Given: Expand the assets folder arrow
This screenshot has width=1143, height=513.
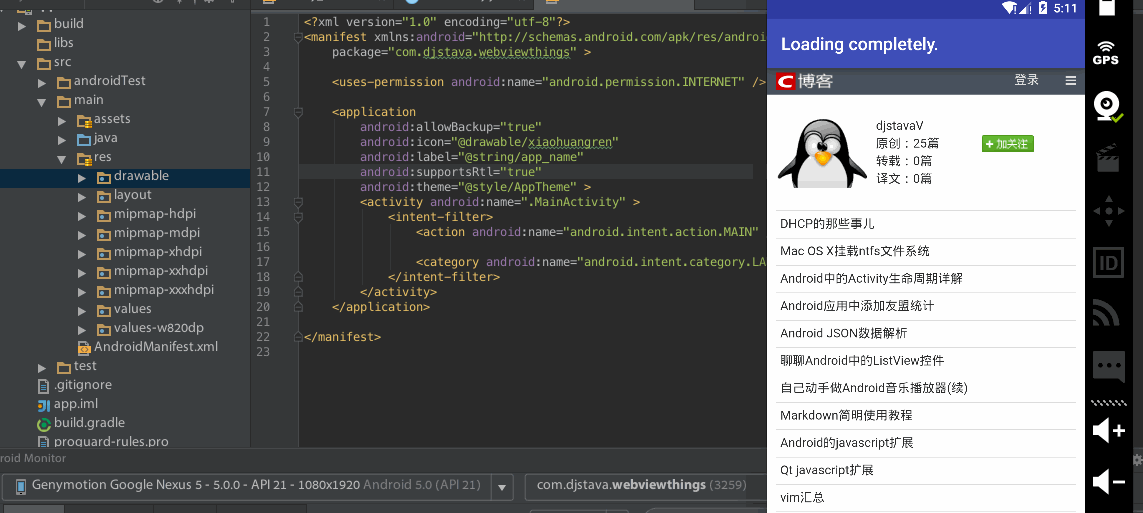Looking at the screenshot, I should [x=62, y=120].
